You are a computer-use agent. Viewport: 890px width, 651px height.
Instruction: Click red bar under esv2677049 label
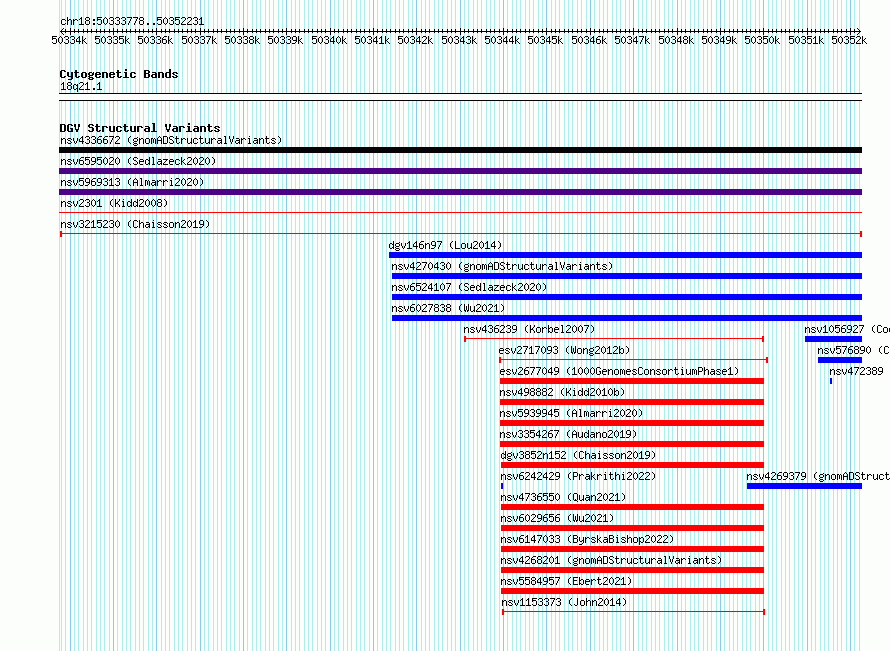(x=632, y=381)
